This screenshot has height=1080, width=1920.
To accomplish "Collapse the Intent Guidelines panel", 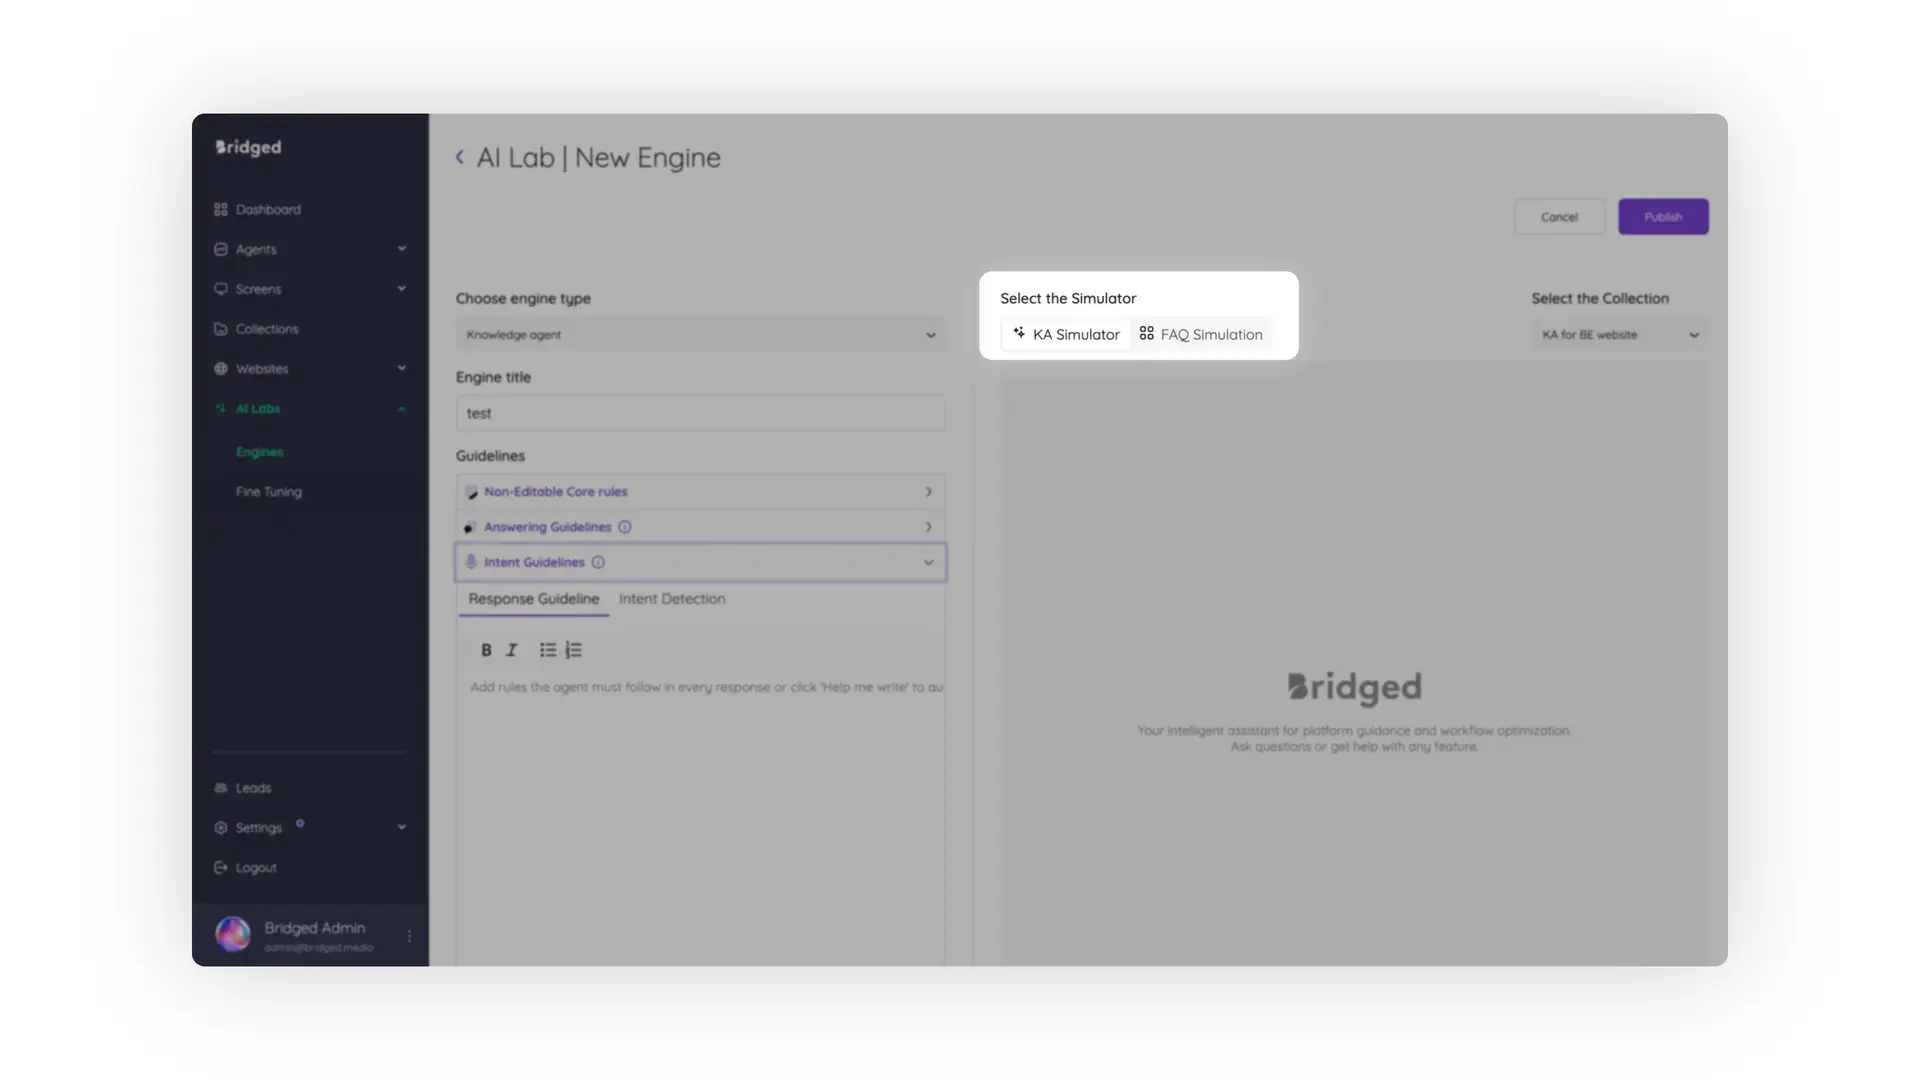I will (x=928, y=562).
